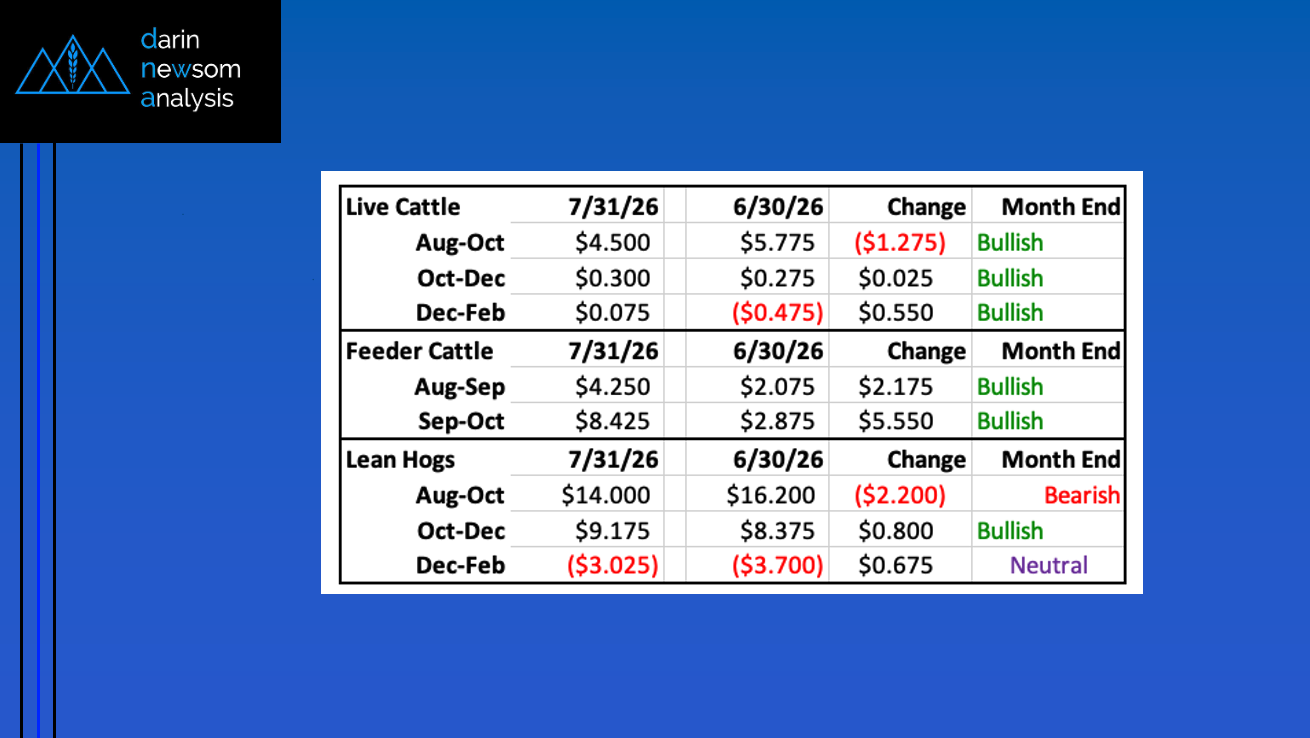Click the ($0.475) live cattle cell
1310x738 pixels.
click(x=778, y=313)
